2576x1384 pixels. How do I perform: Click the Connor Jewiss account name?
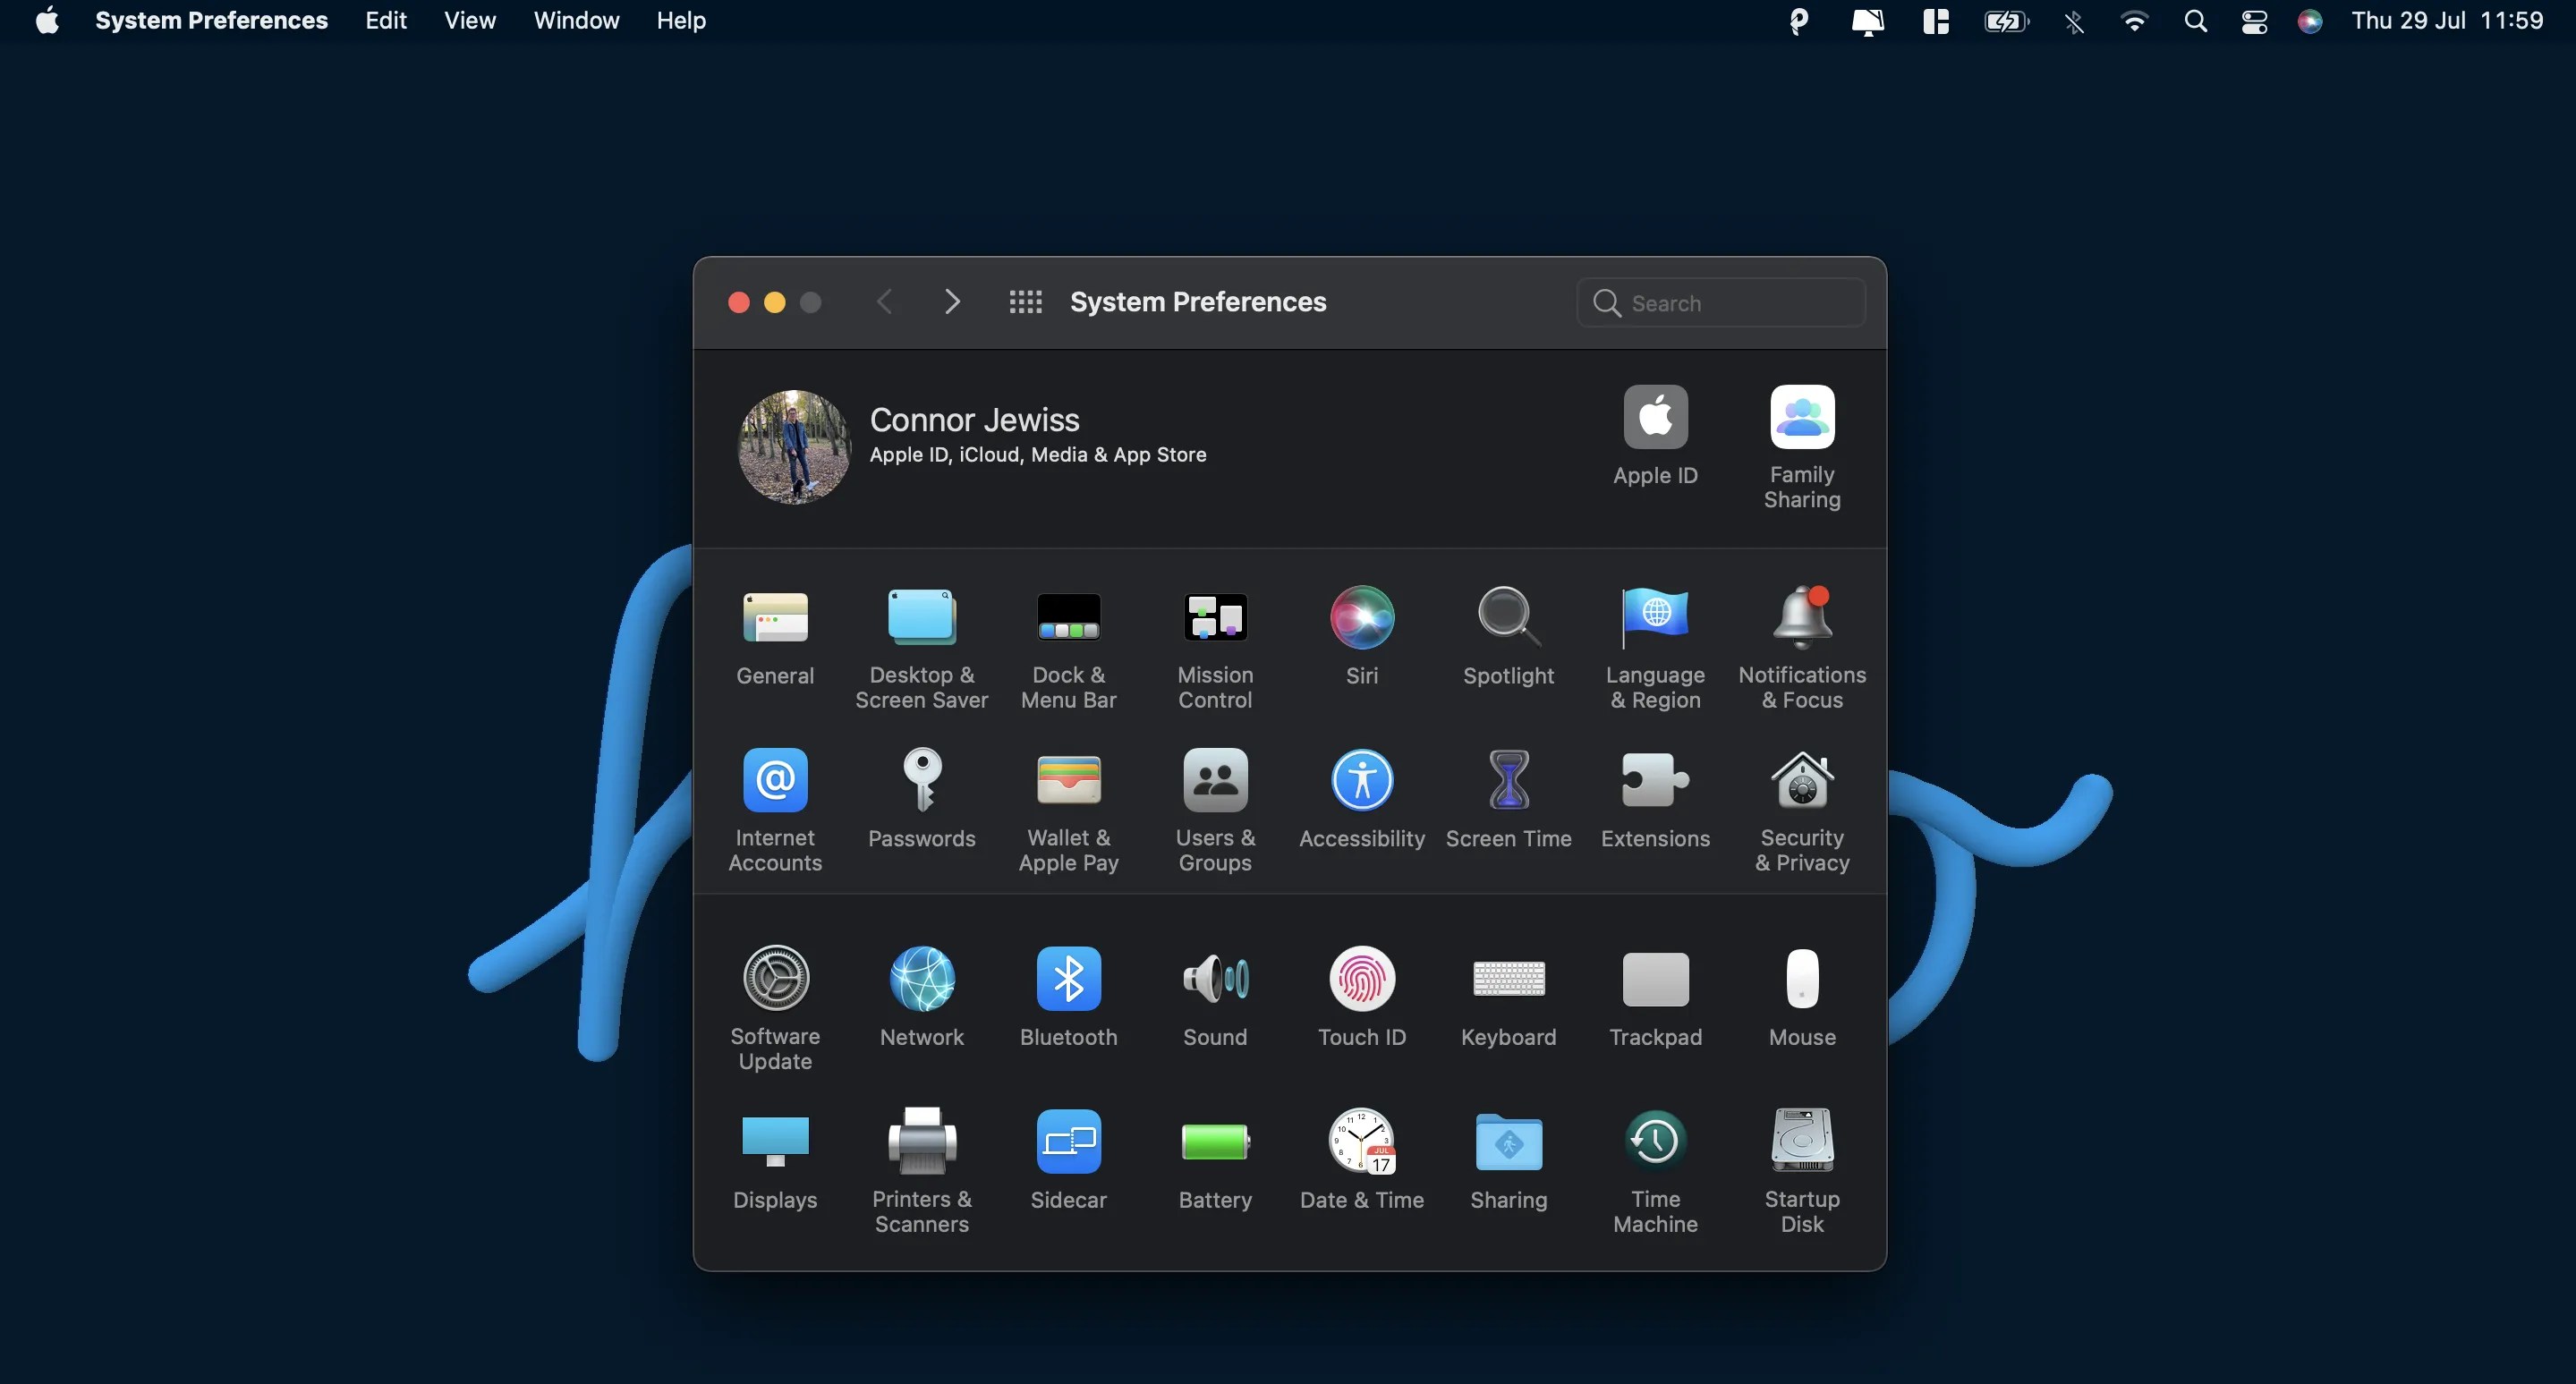click(974, 419)
